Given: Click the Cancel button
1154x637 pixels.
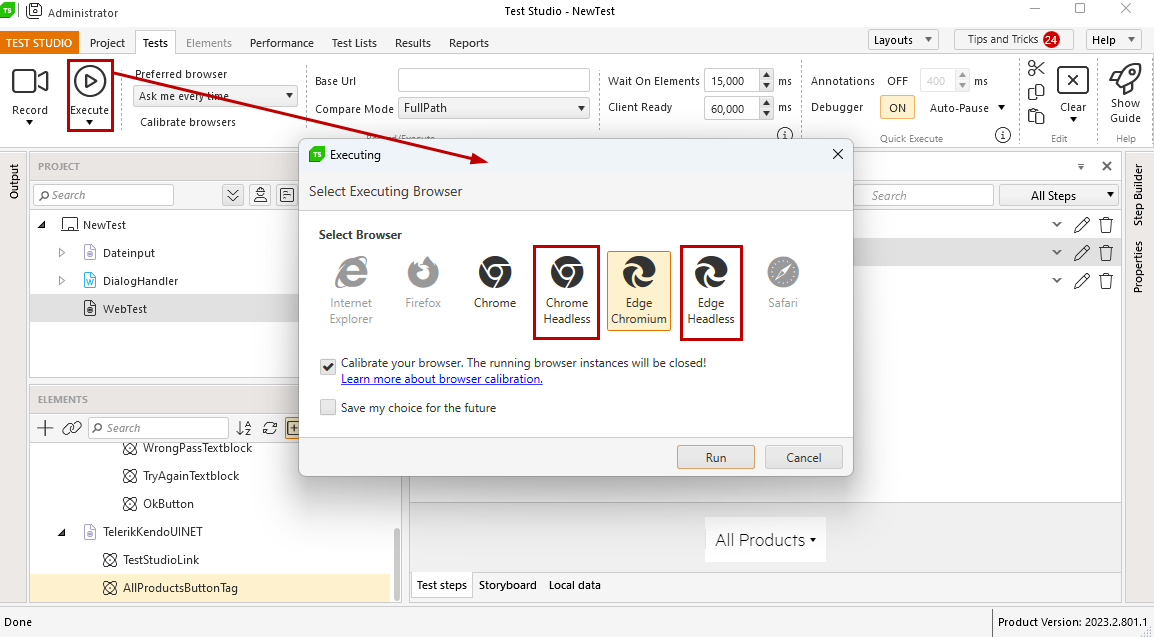Looking at the screenshot, I should click(804, 457).
